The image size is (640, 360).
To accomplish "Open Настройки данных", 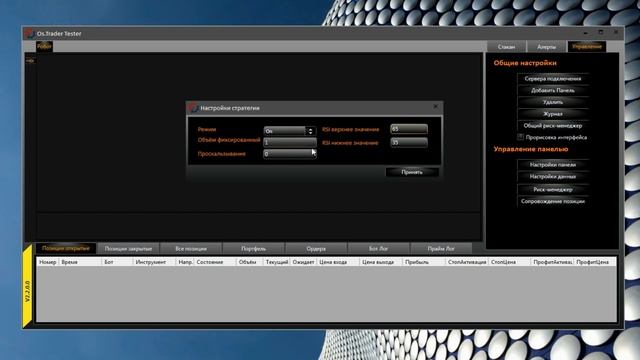I will (553, 176).
